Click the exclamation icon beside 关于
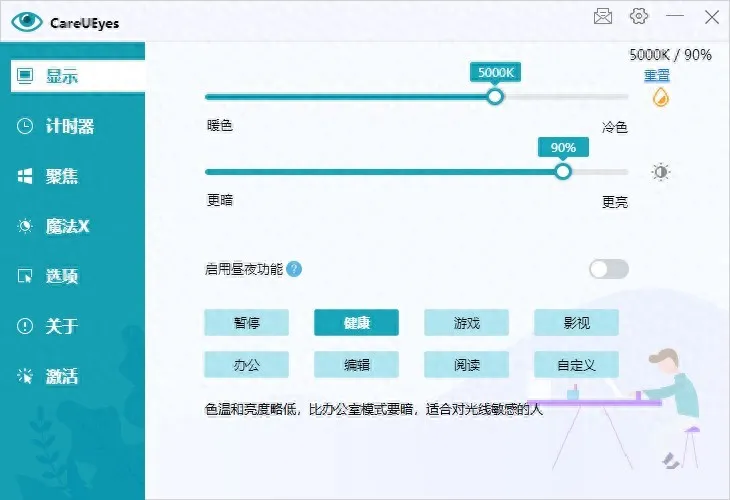 [25, 326]
